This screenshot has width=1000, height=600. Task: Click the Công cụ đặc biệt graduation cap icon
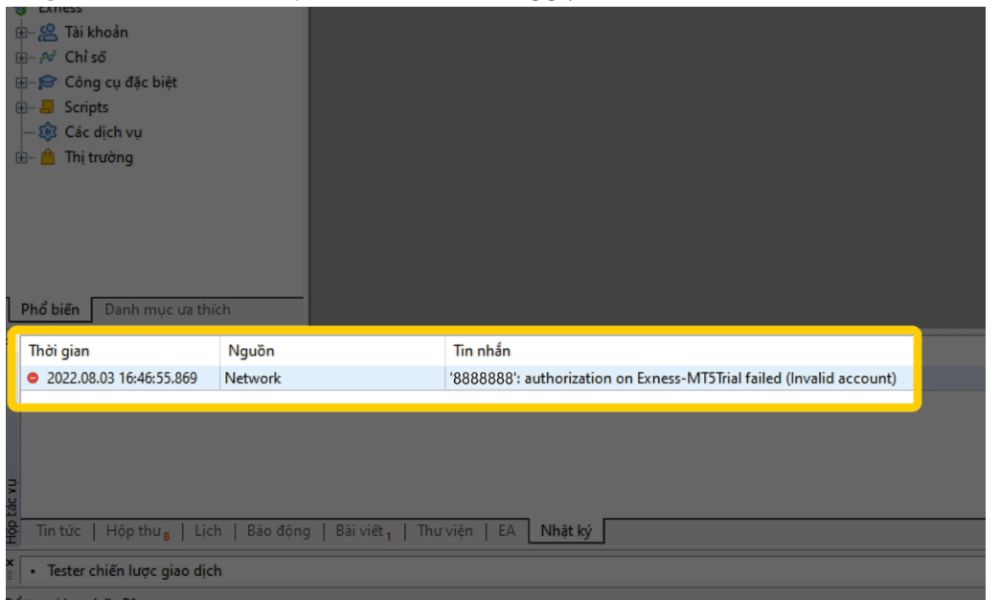[47, 82]
